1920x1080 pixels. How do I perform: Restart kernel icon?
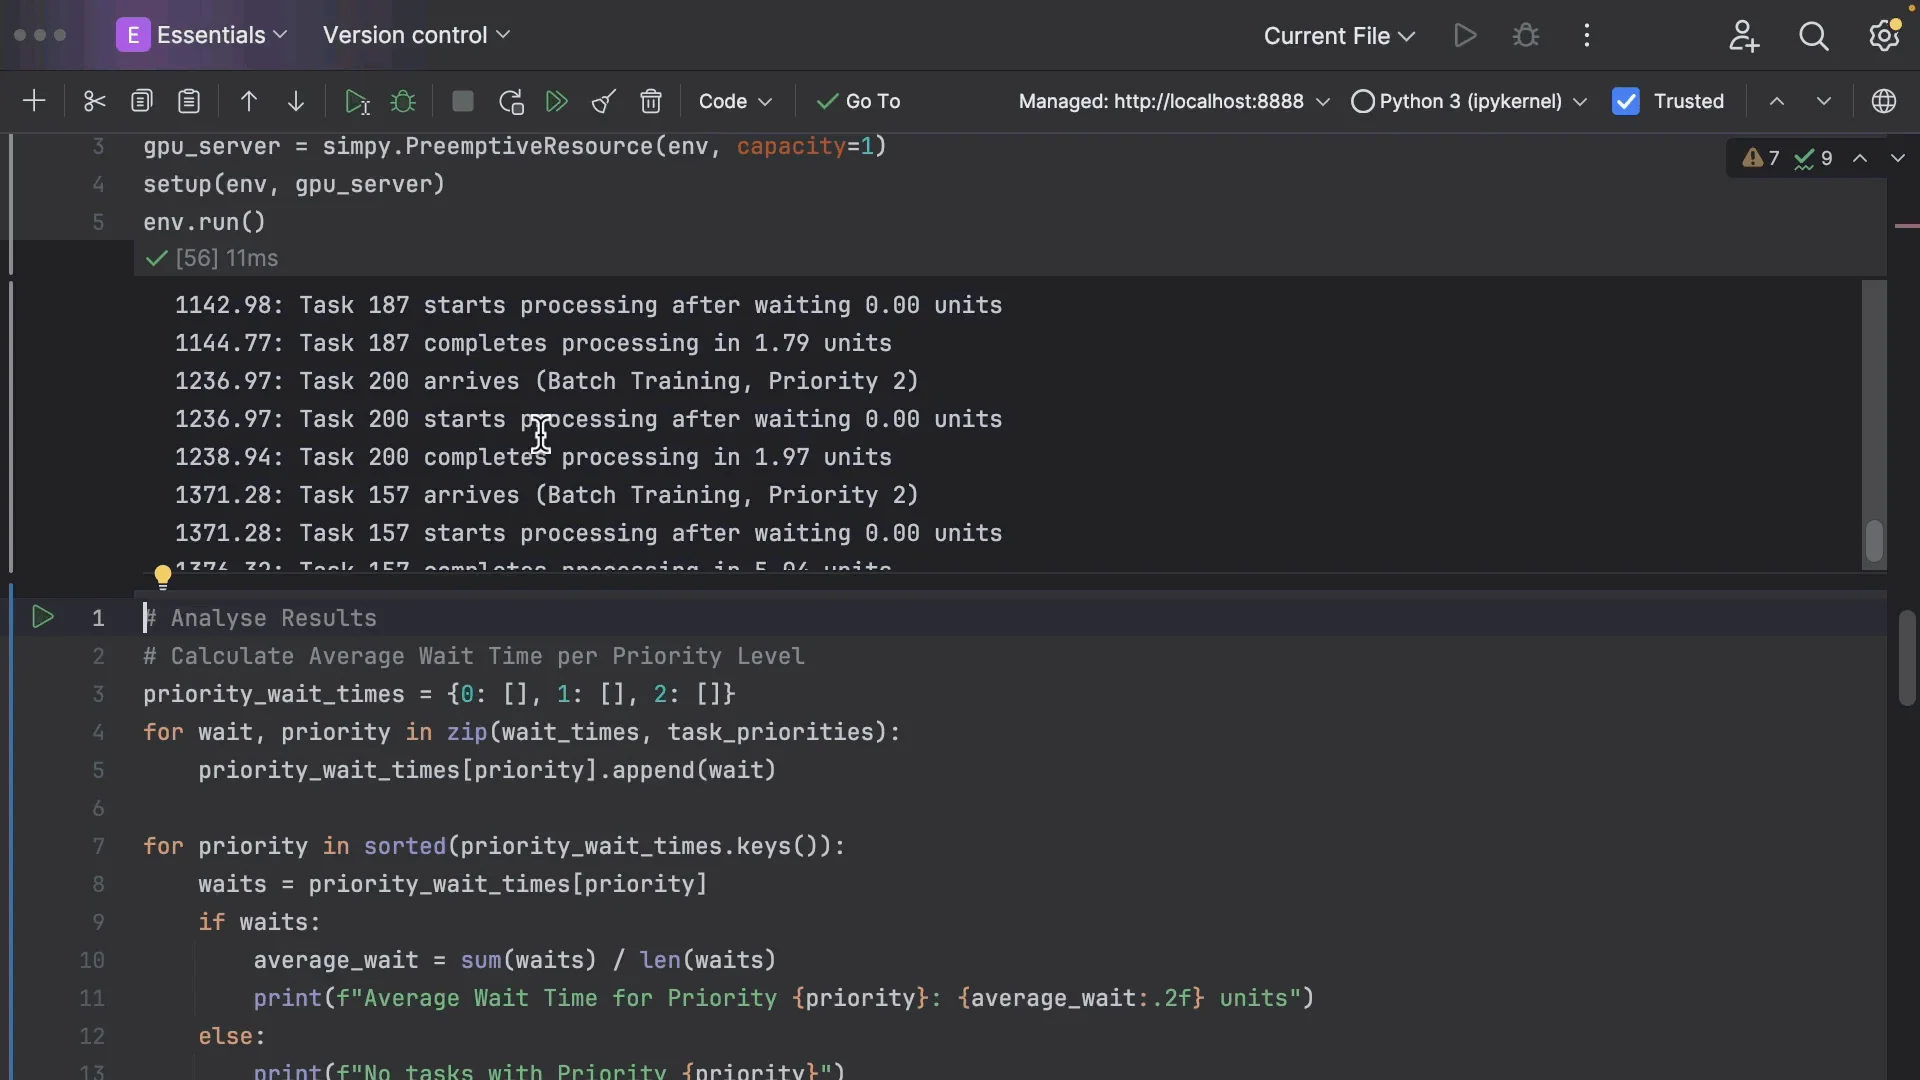pyautogui.click(x=511, y=101)
